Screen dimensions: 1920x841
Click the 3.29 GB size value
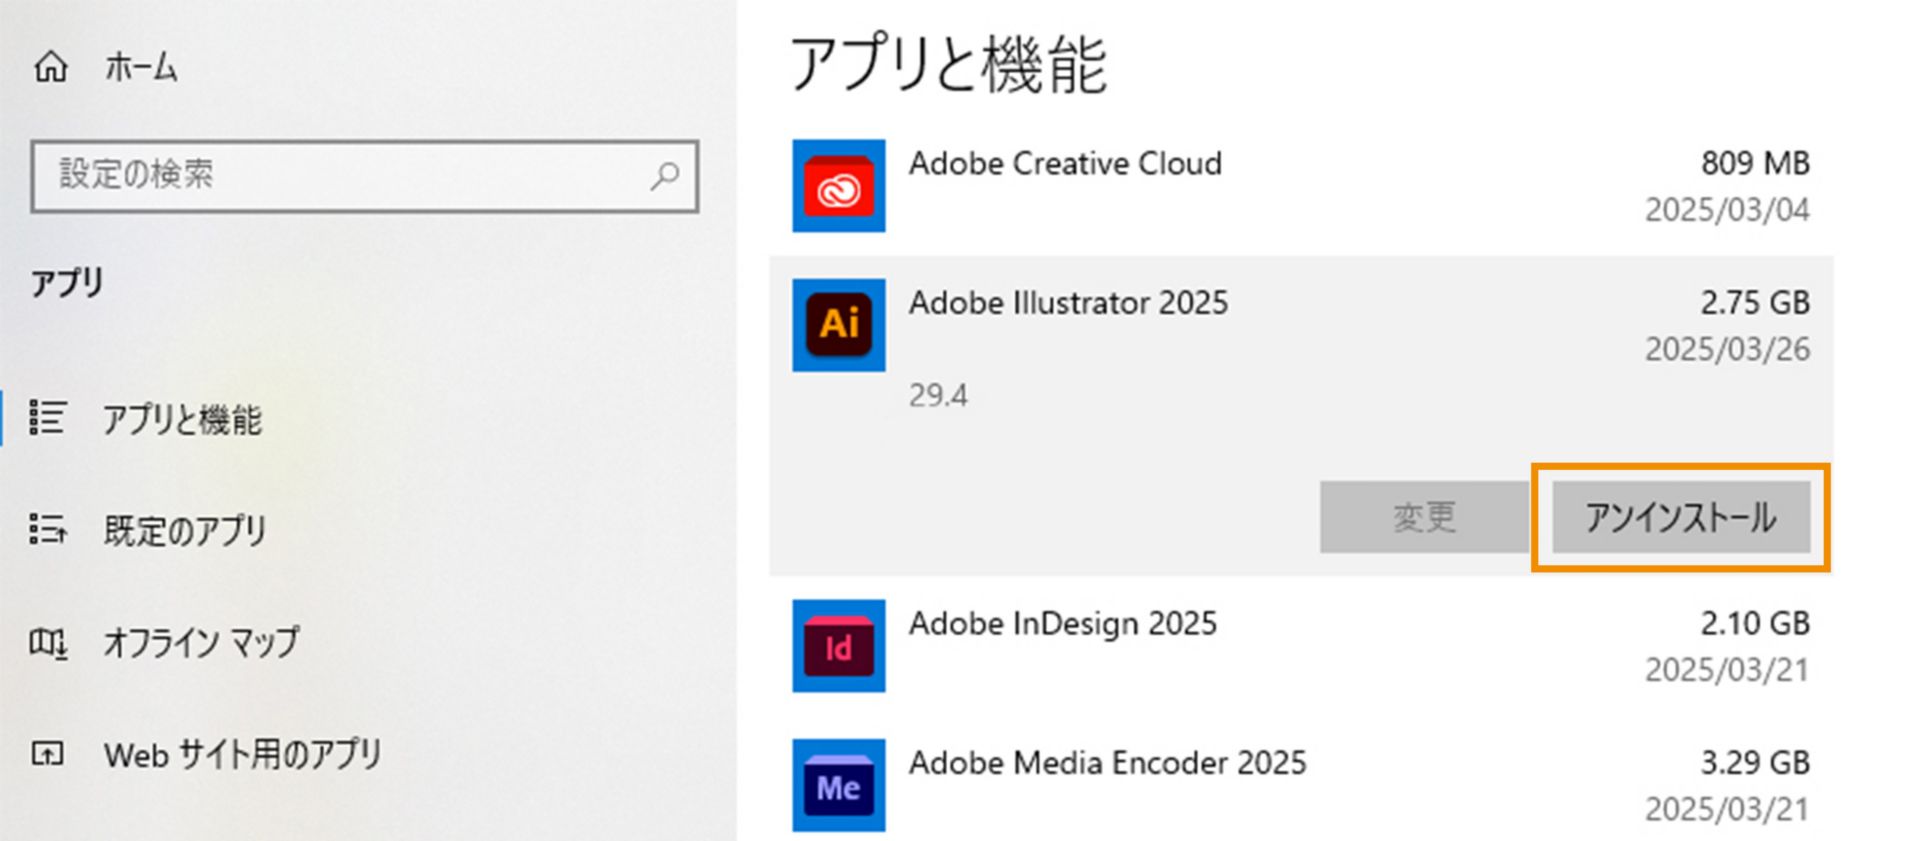(x=1755, y=763)
